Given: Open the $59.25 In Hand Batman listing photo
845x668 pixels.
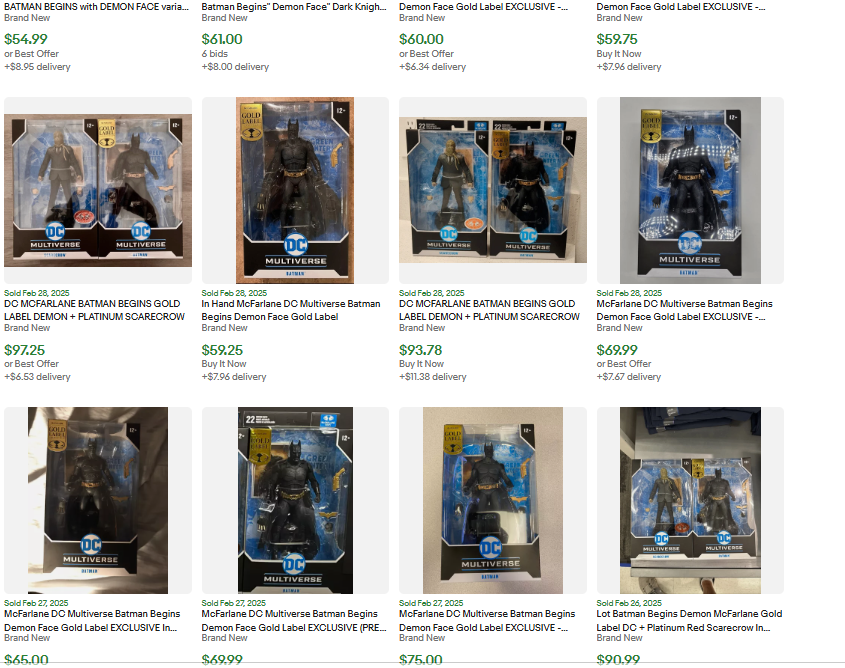Looking at the screenshot, I should click(x=295, y=190).
